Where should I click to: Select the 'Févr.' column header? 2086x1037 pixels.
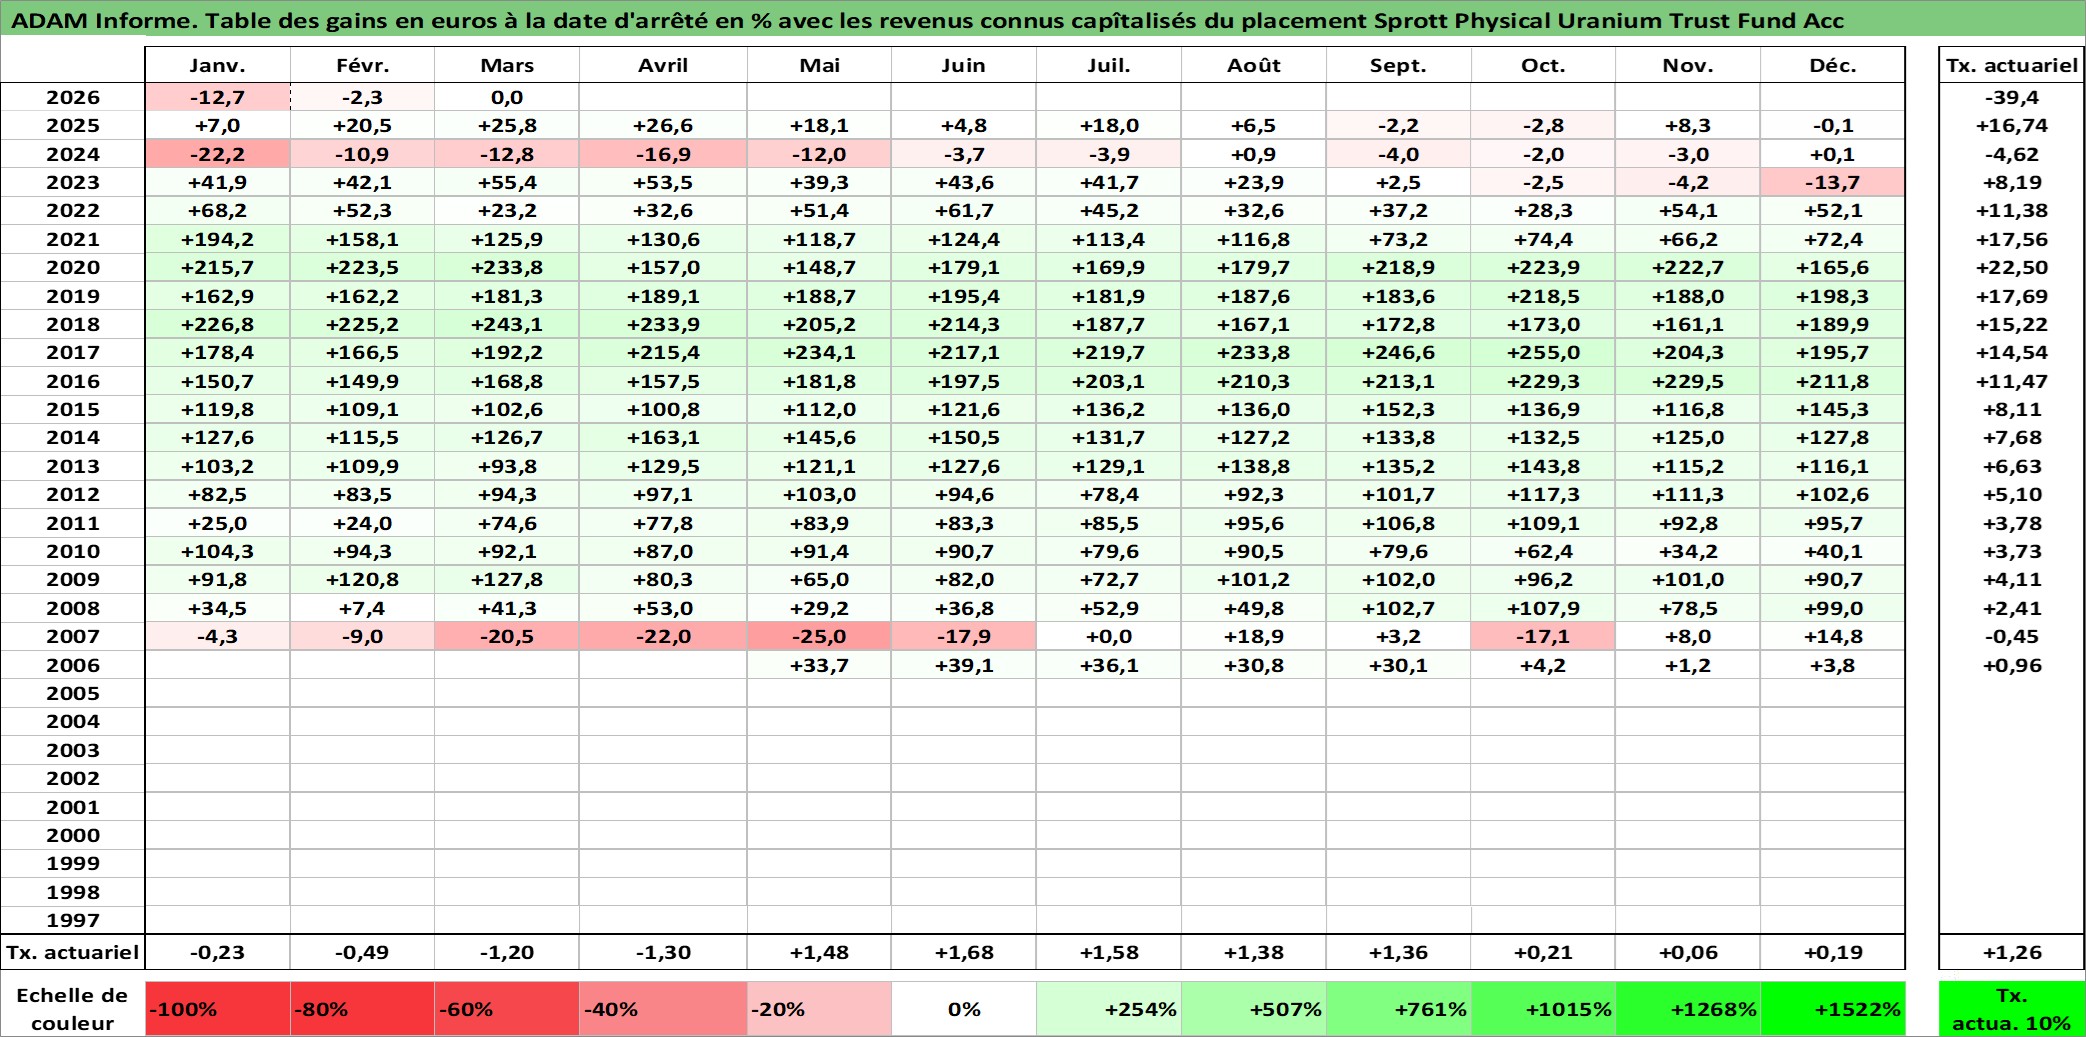(x=362, y=65)
